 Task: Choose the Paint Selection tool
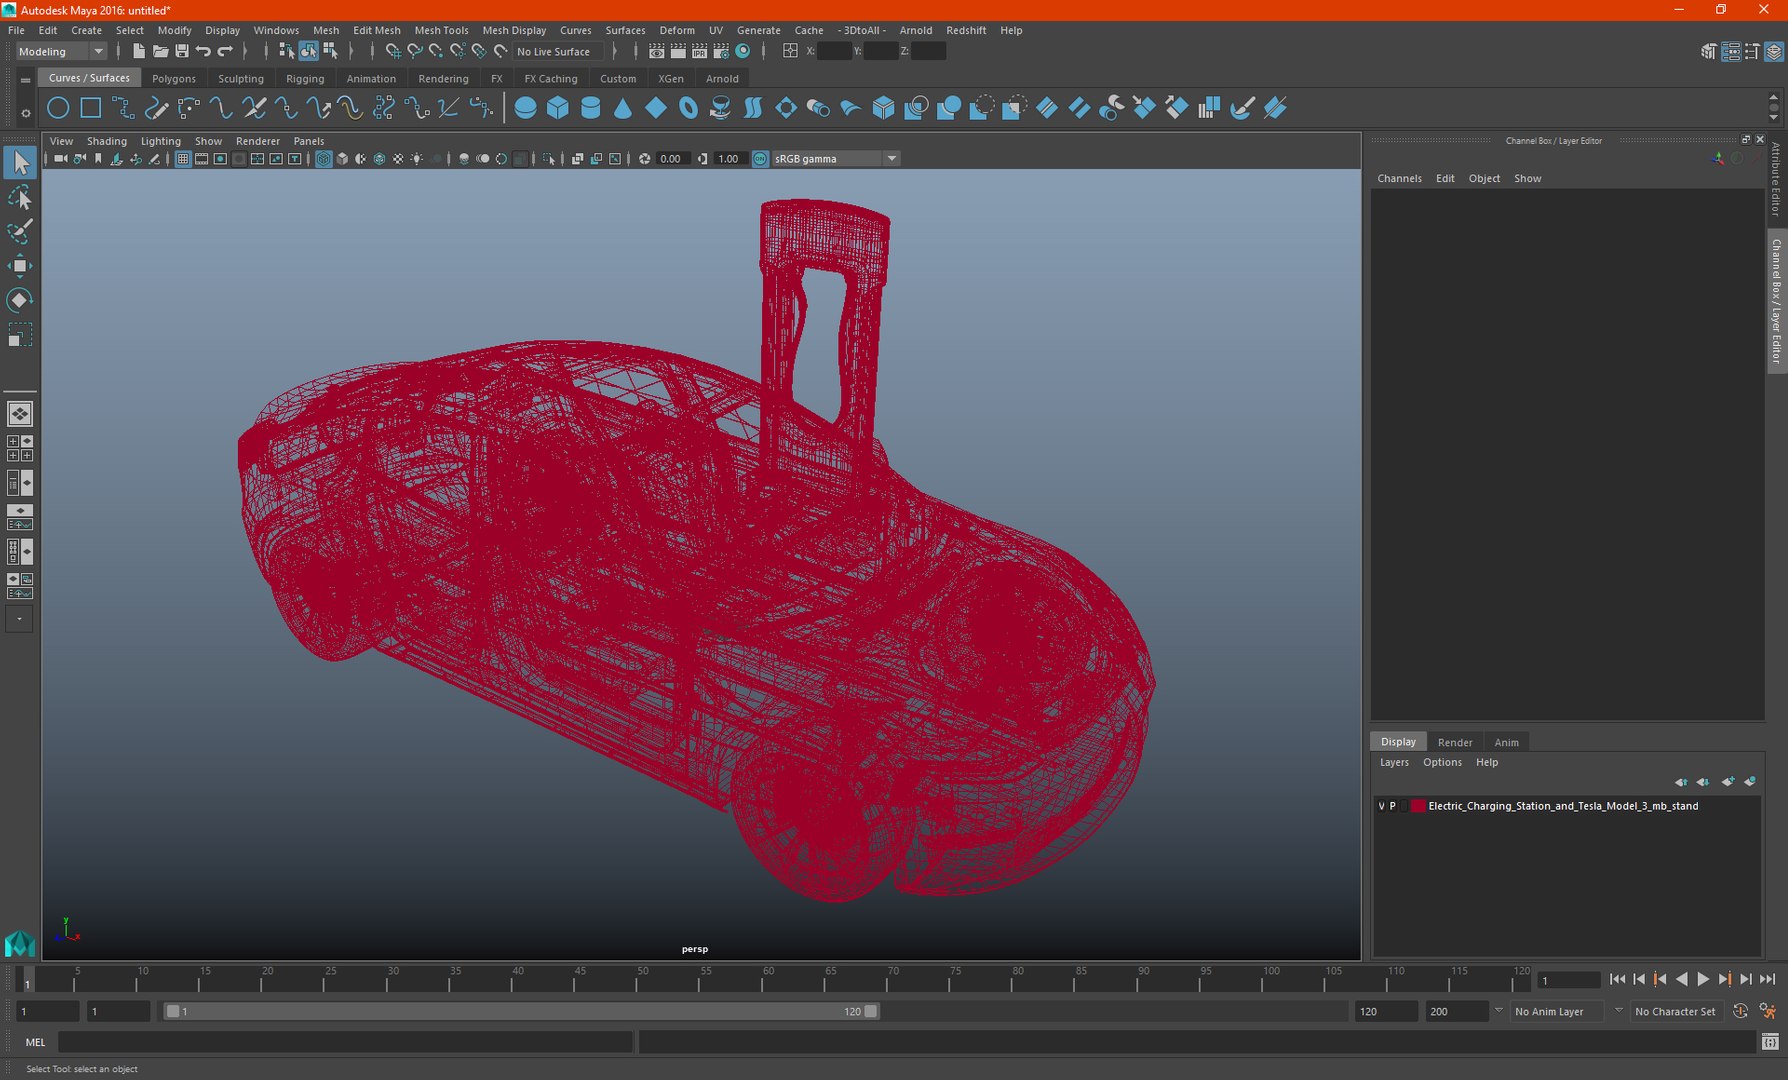pos(19,231)
